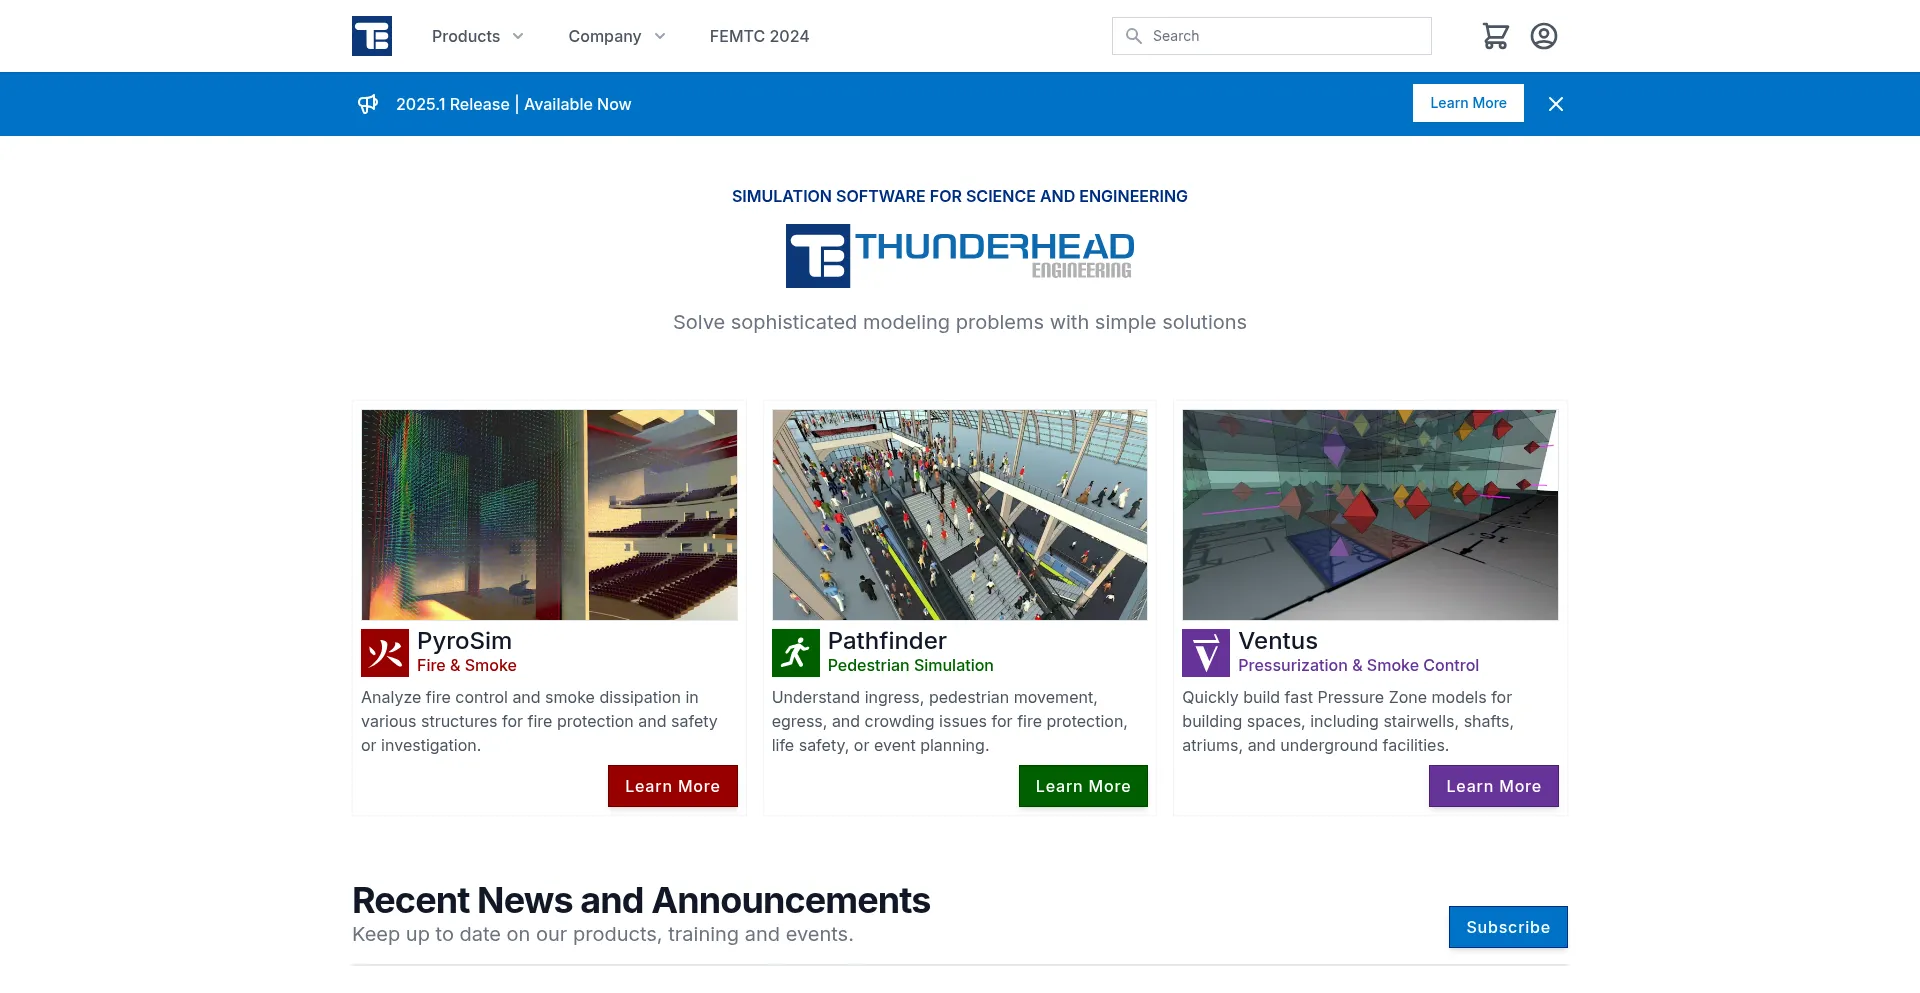
Task: Open the shopping cart
Action: click(x=1495, y=36)
